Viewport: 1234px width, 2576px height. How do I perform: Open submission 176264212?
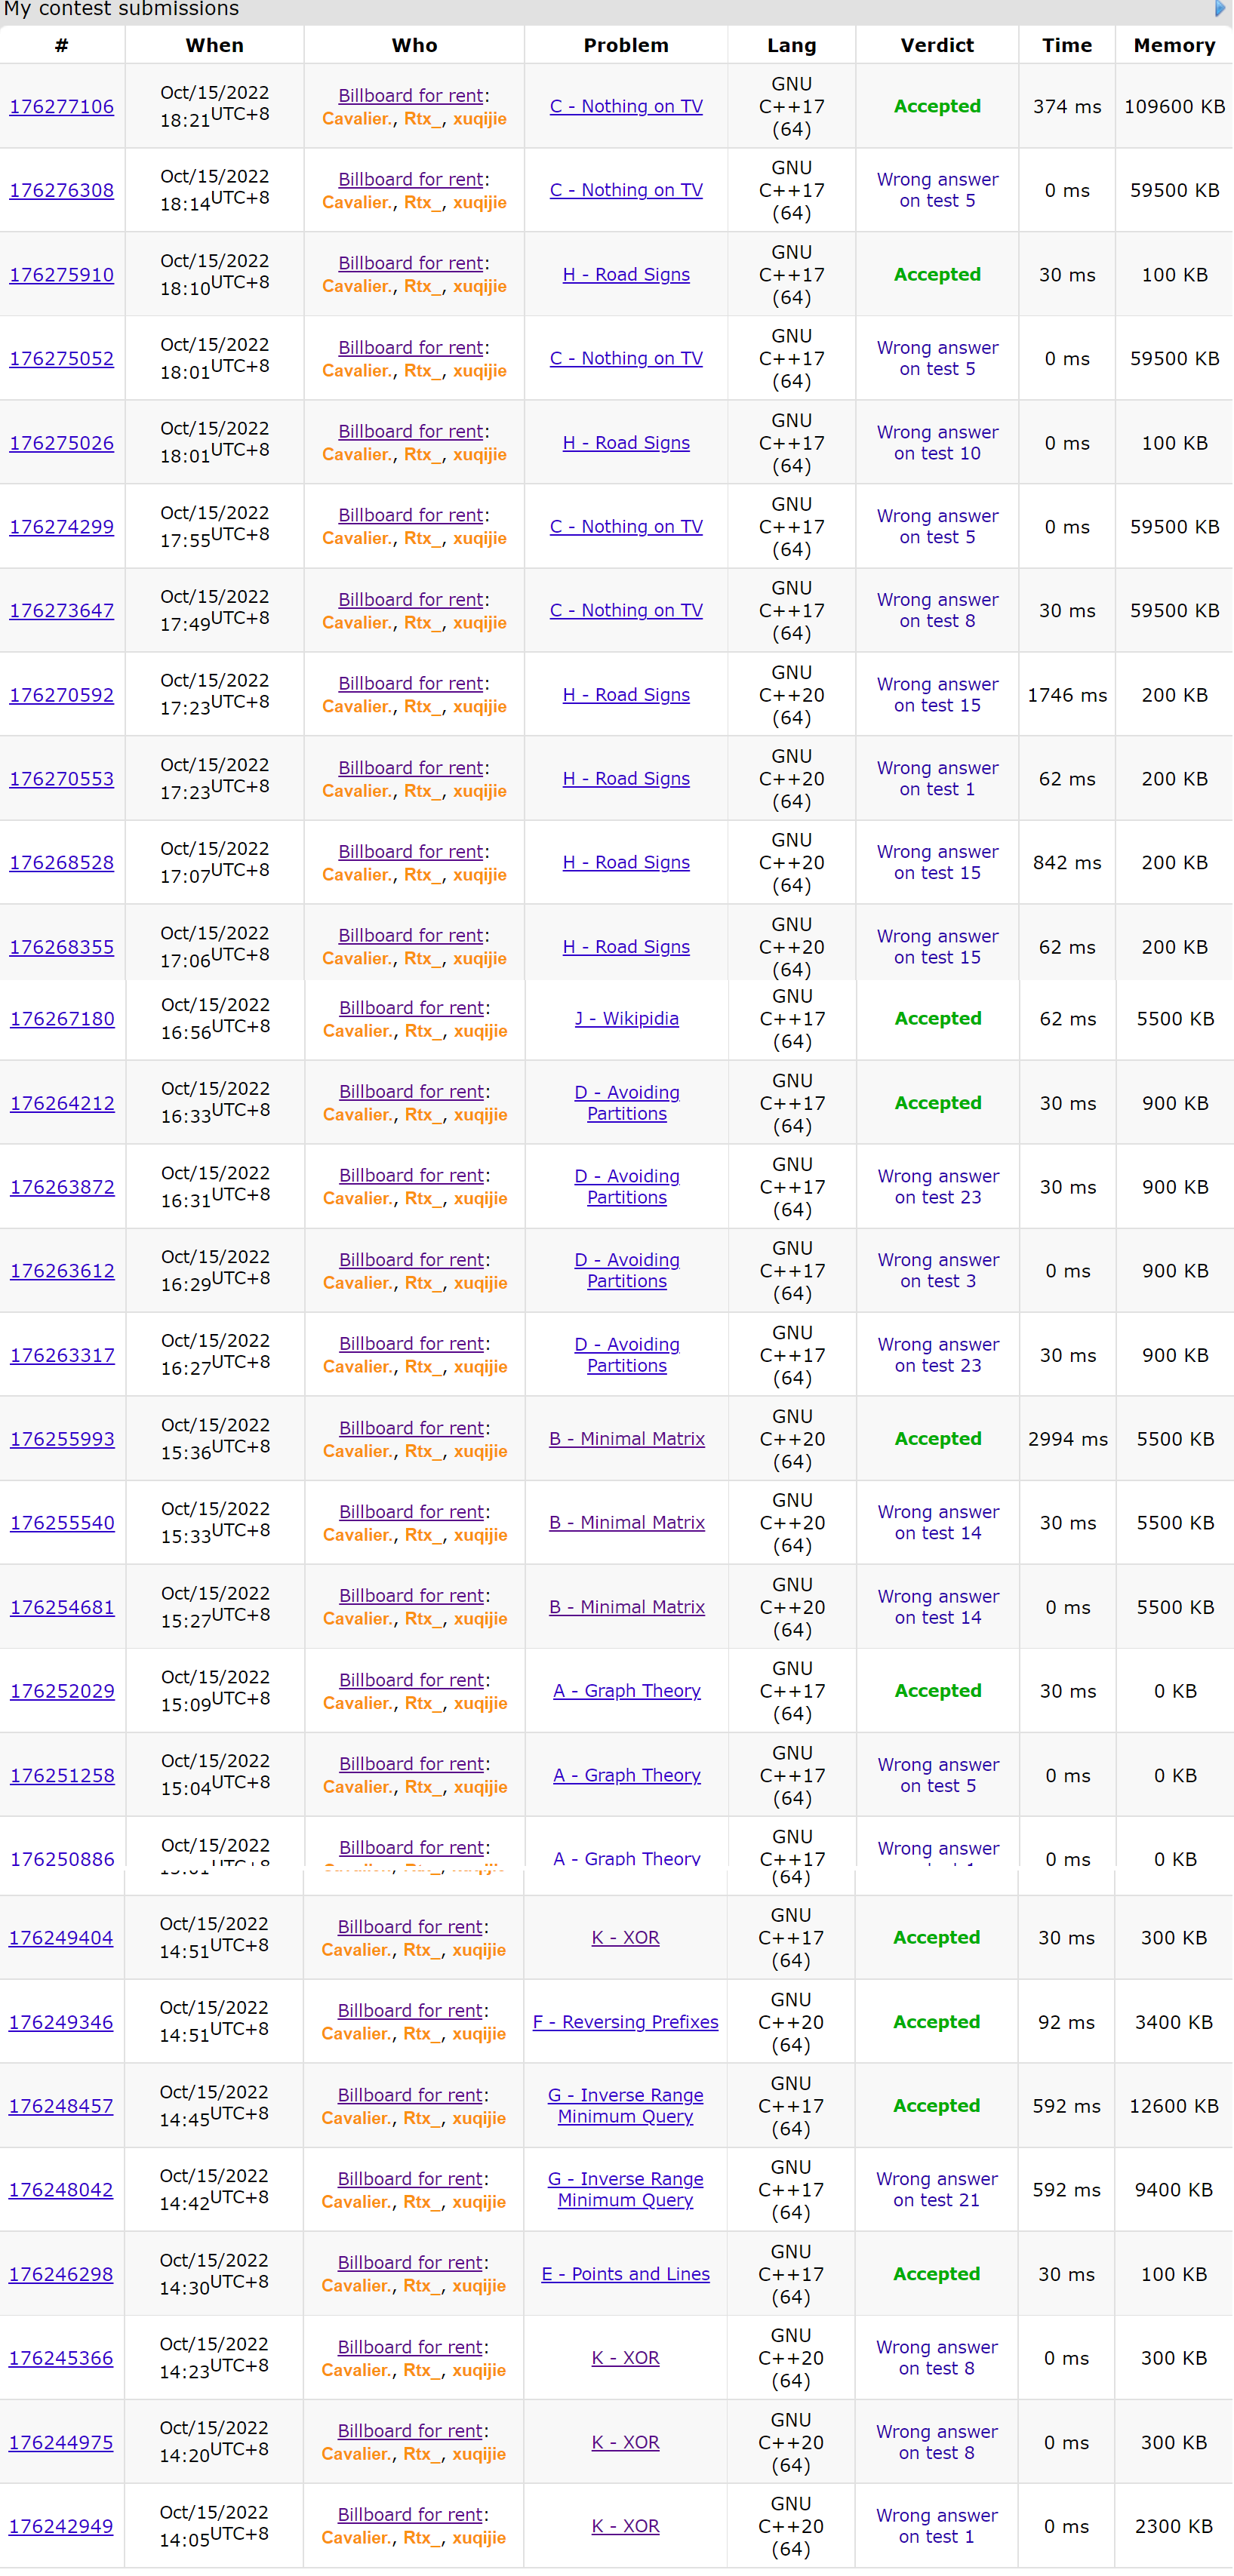62,1104
